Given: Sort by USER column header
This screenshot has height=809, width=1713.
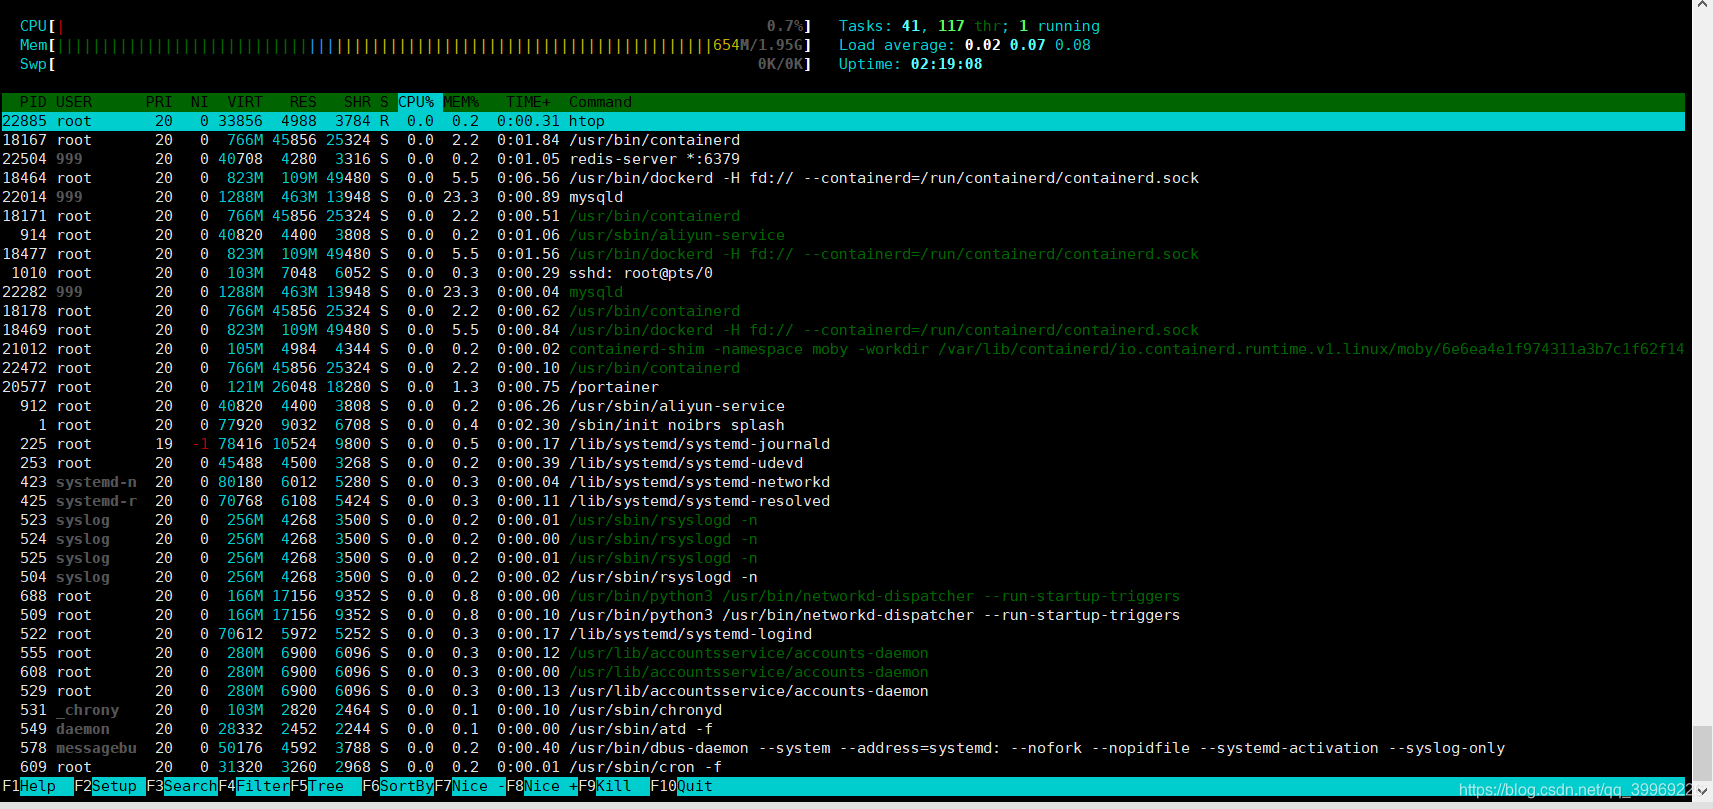Looking at the screenshot, I should [x=74, y=102].
